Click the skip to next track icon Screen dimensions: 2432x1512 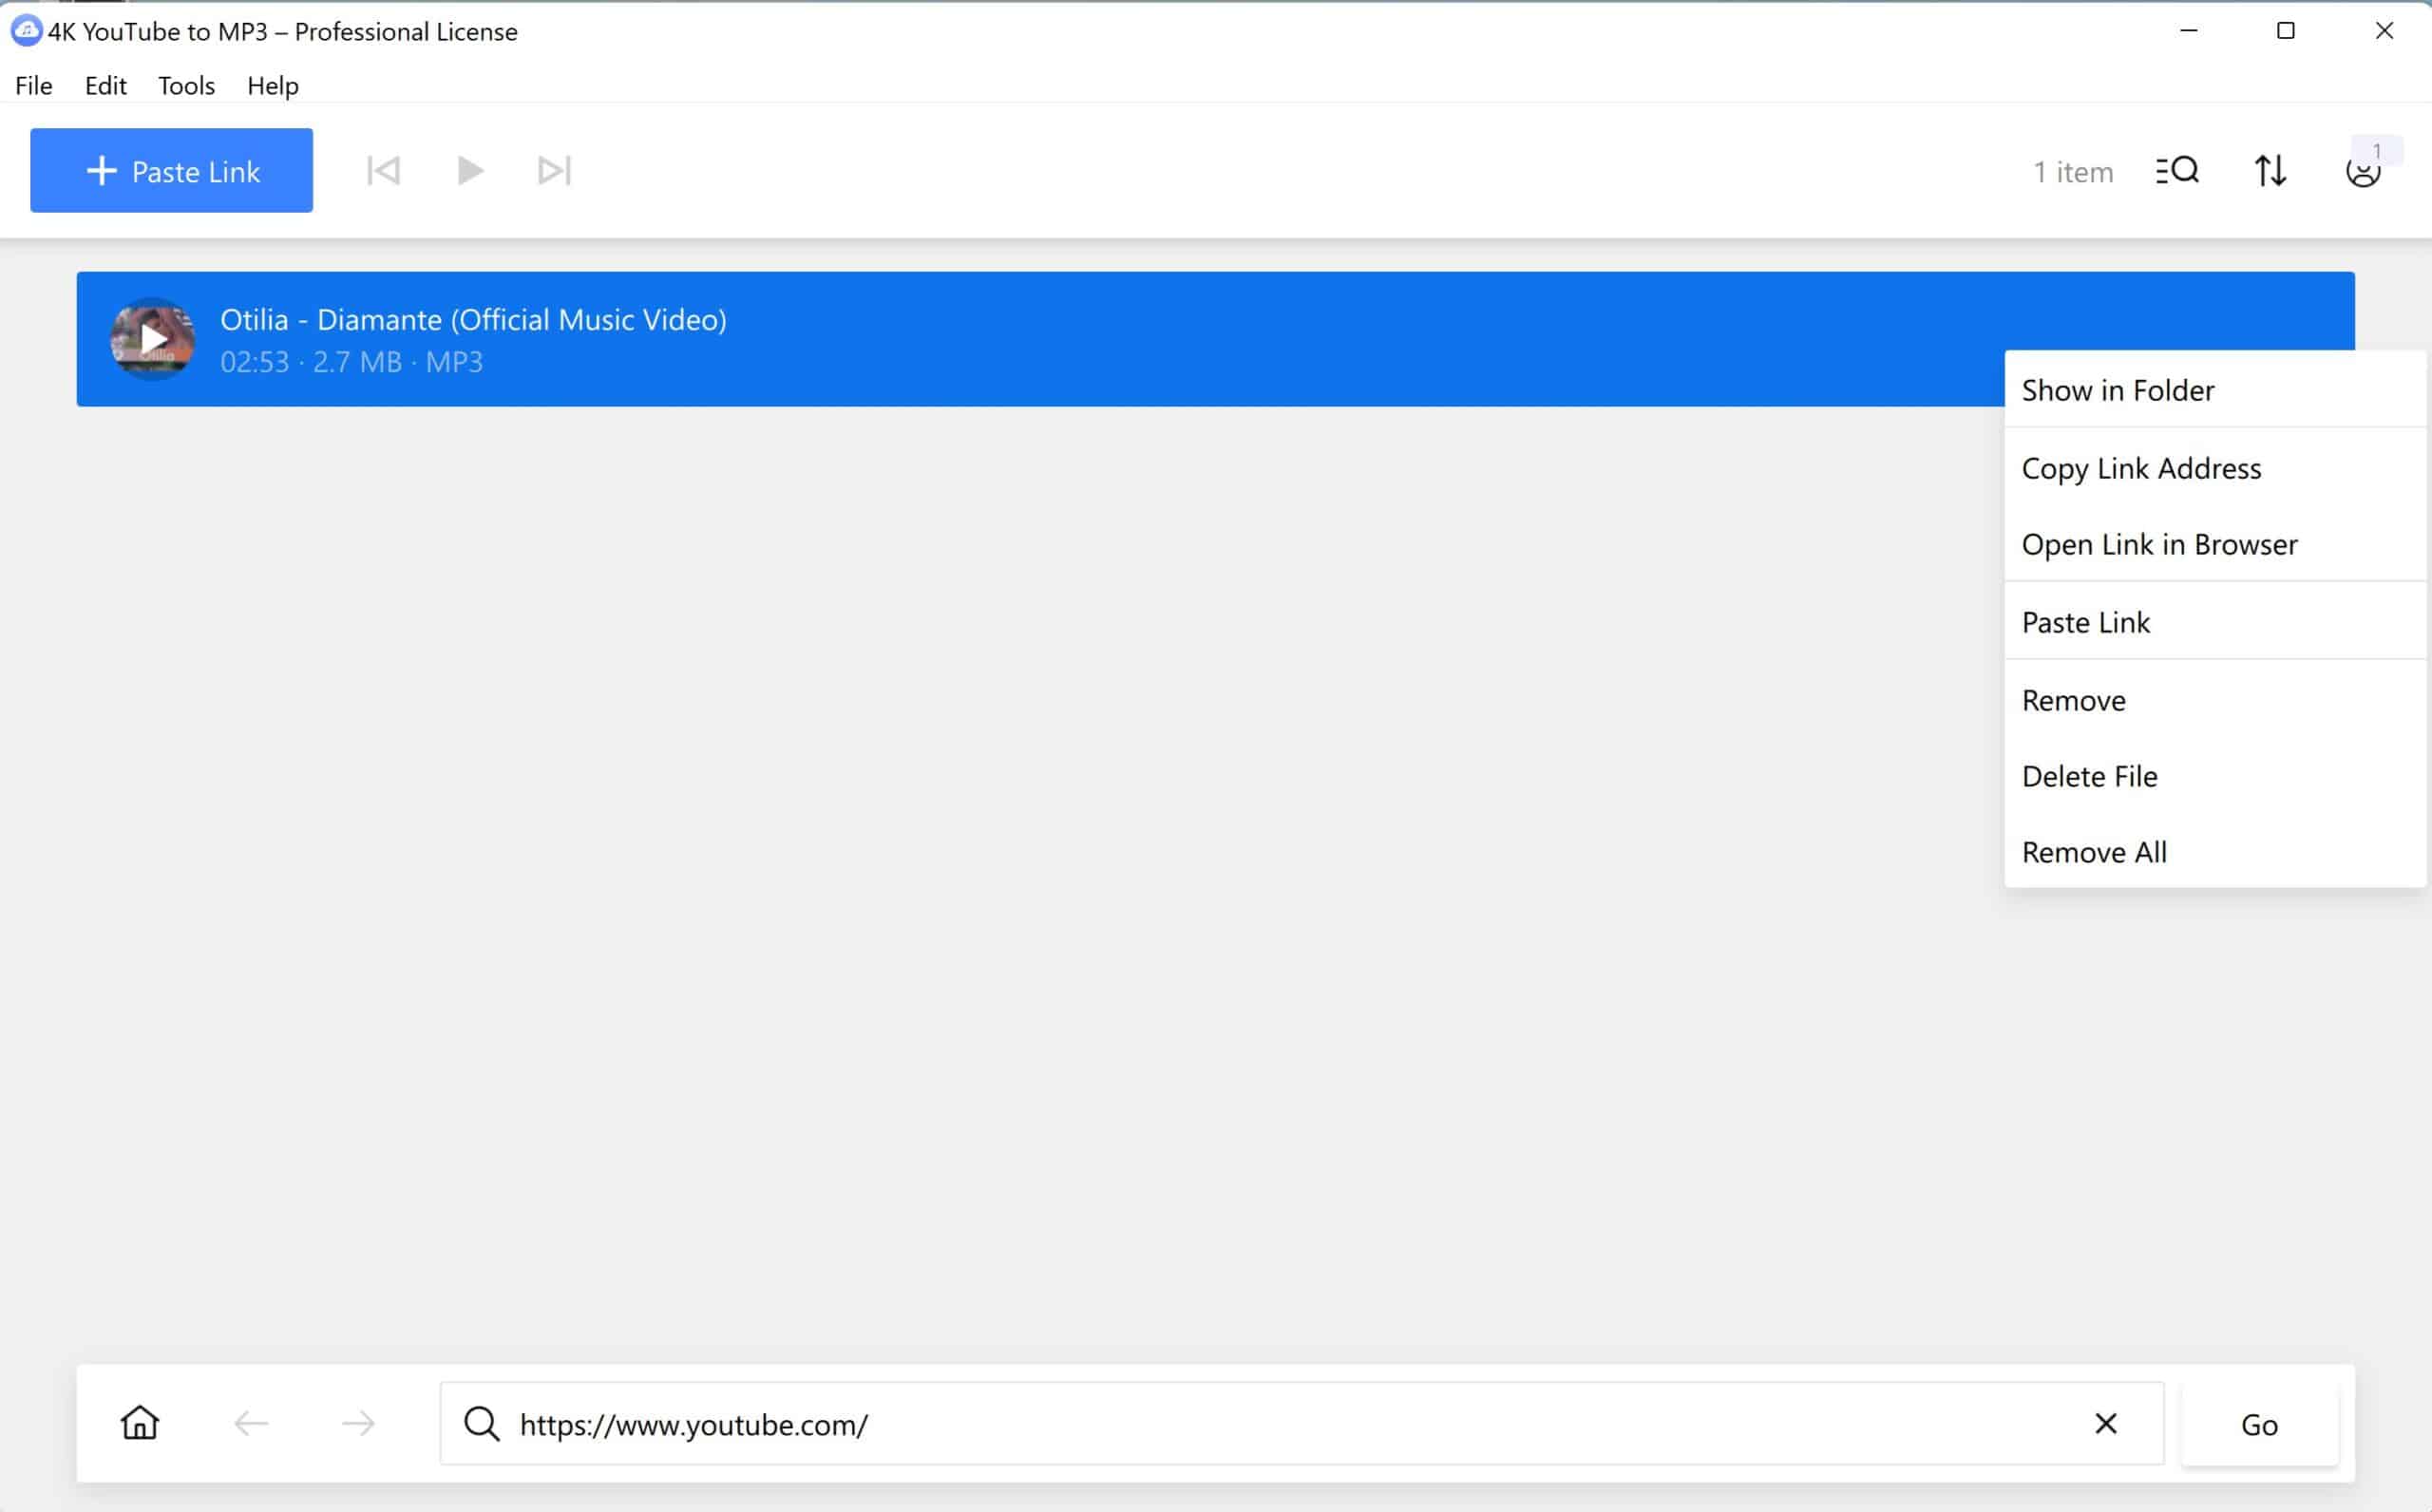coord(552,169)
